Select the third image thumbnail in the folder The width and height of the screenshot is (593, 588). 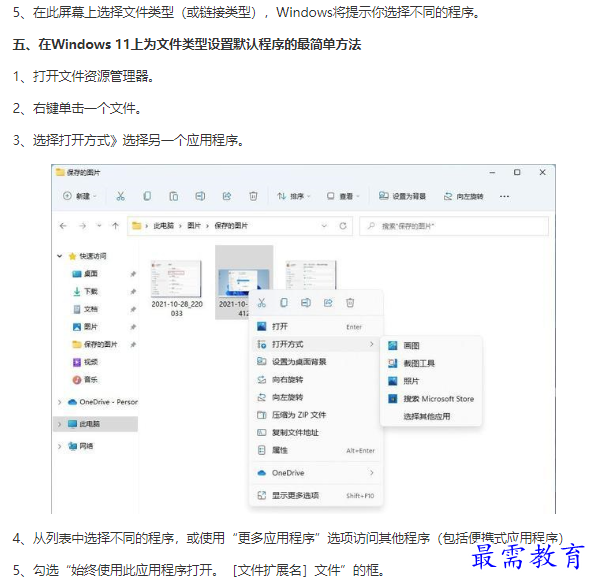tap(310, 276)
